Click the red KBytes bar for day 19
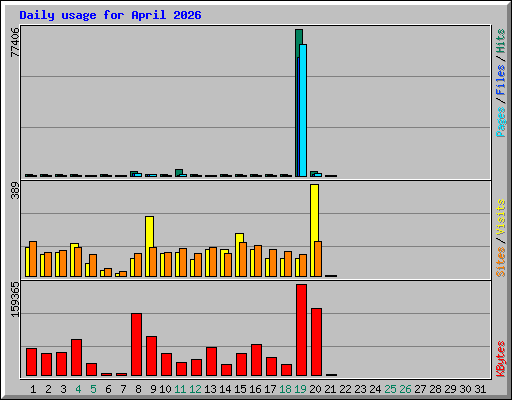Viewport: 512px width, 400px height. (x=301, y=330)
